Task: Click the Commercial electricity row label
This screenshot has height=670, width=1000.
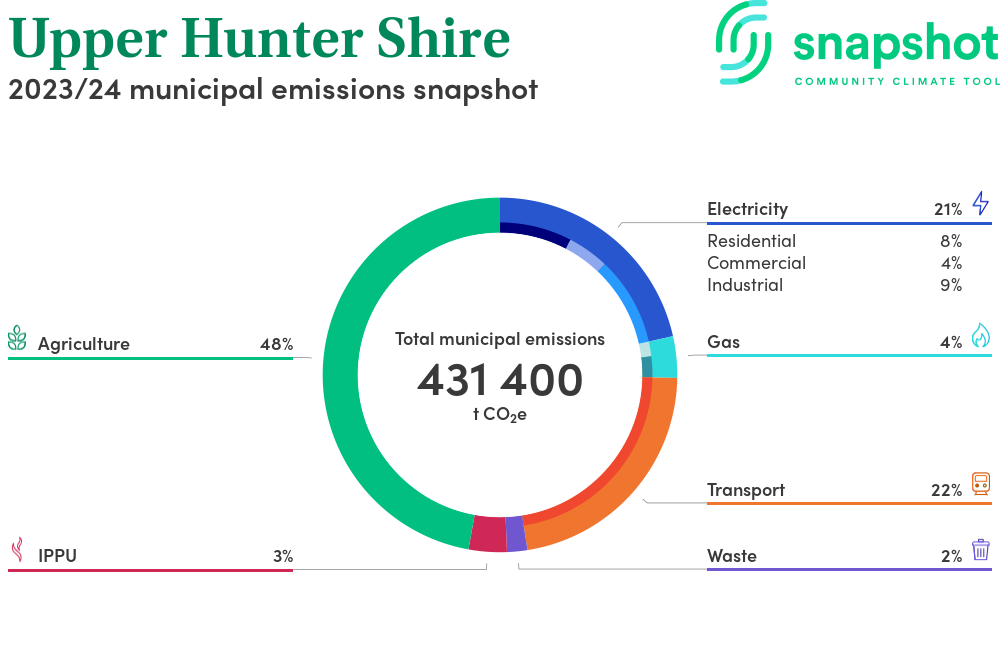Action: point(756,263)
